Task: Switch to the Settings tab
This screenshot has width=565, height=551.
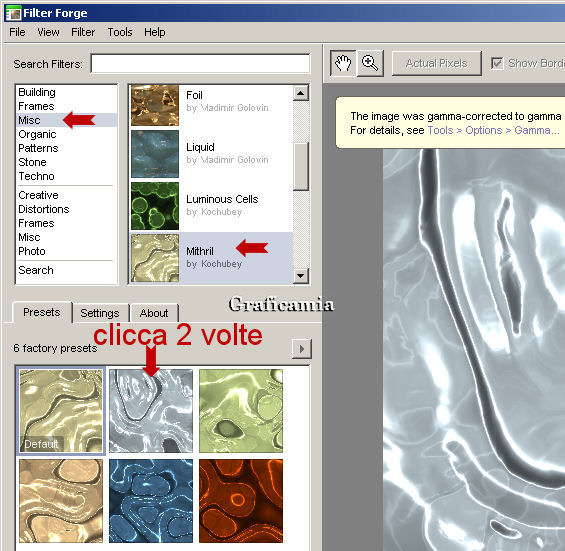Action: click(100, 312)
